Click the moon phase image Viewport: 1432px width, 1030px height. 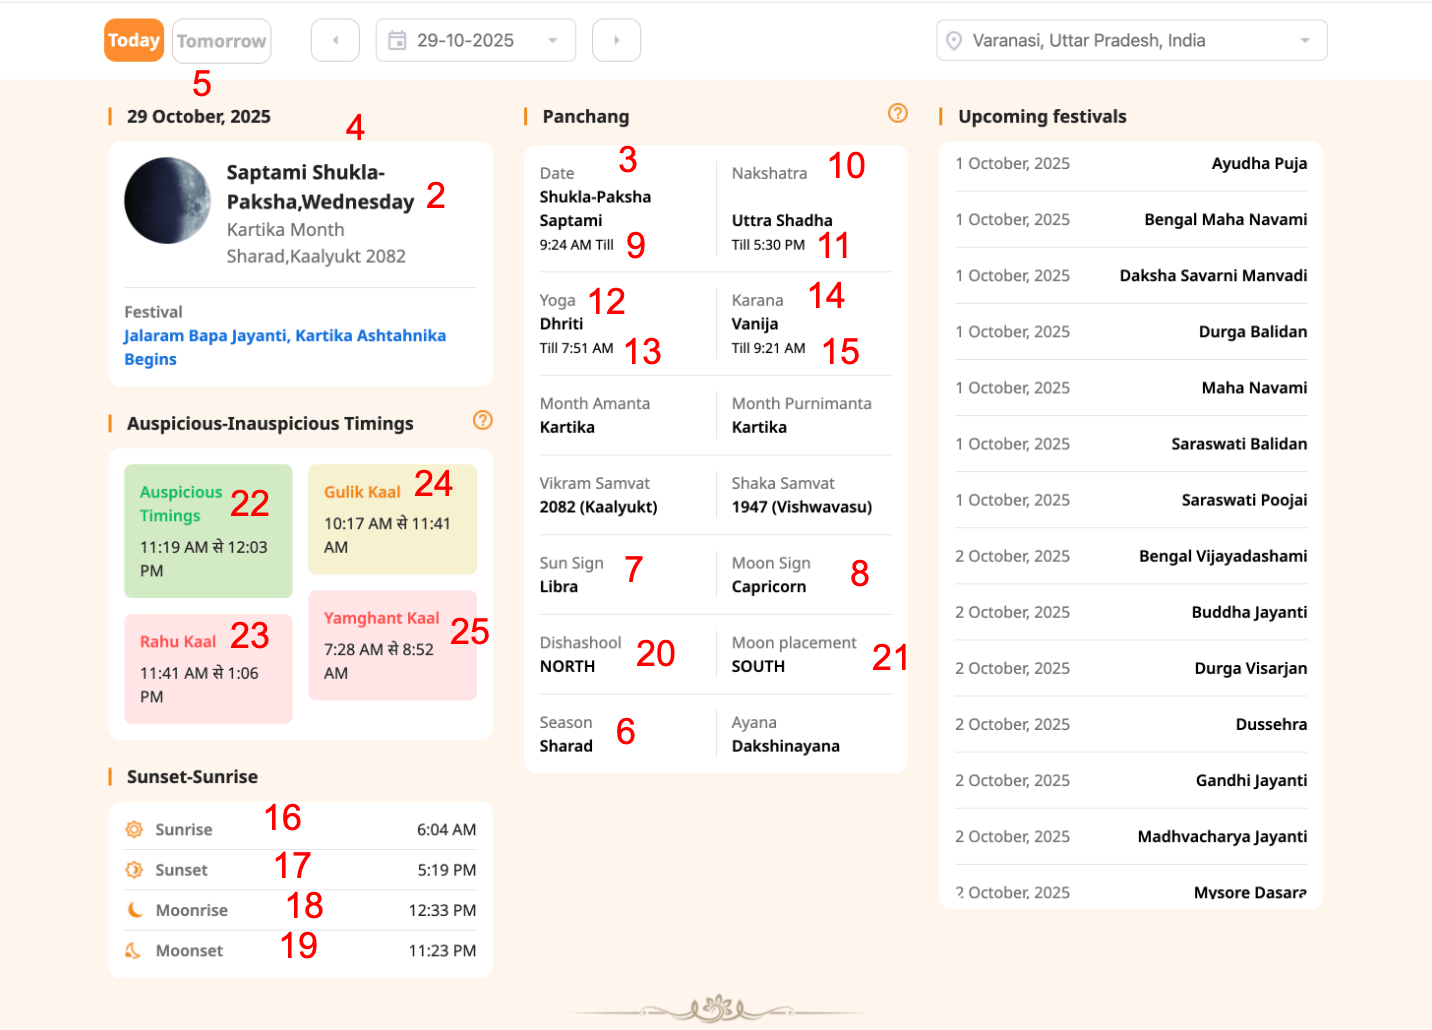167,201
